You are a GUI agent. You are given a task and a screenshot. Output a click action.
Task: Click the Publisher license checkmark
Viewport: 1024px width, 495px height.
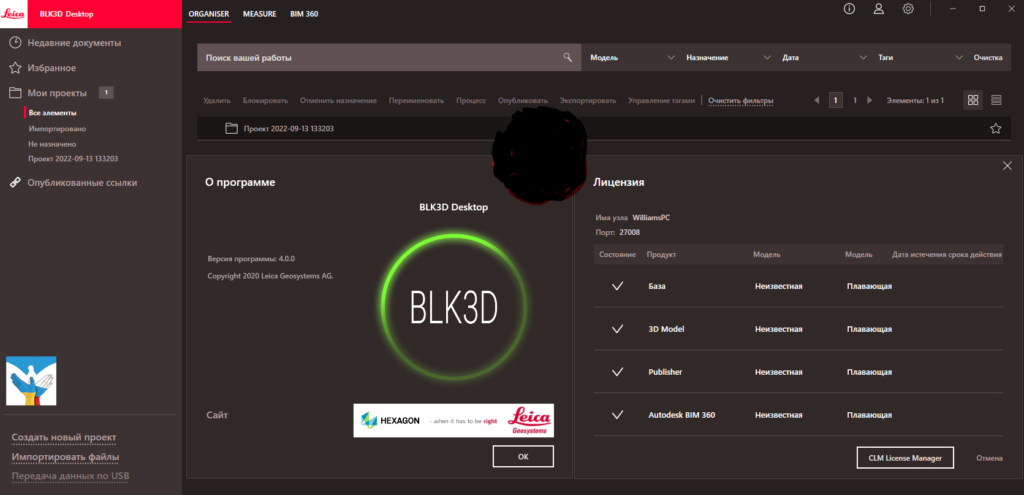point(617,372)
